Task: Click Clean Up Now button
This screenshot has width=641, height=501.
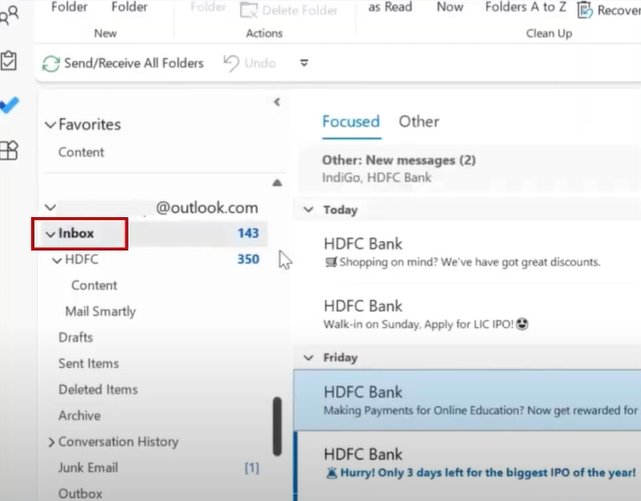Action: click(x=450, y=7)
